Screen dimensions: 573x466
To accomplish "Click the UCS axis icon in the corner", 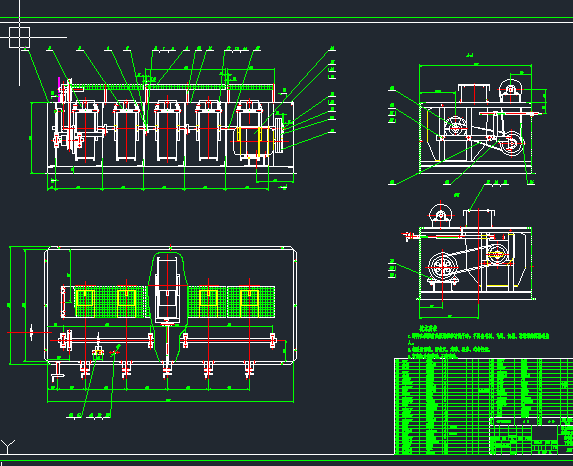I will coord(7,447).
